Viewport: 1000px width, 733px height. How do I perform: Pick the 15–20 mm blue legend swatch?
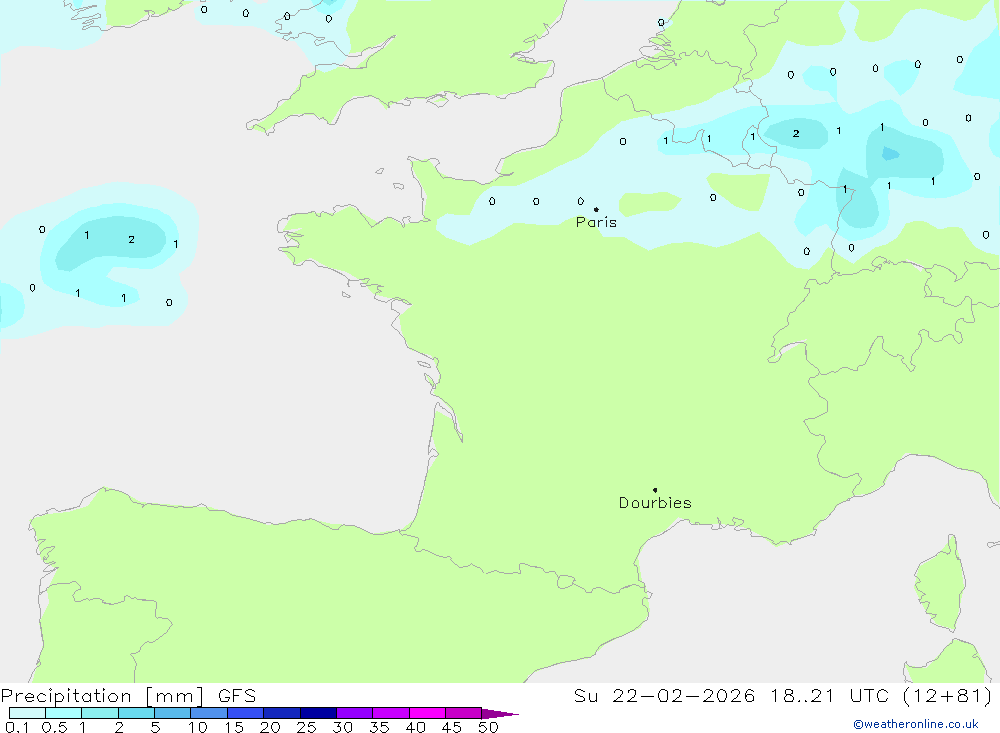[246, 713]
